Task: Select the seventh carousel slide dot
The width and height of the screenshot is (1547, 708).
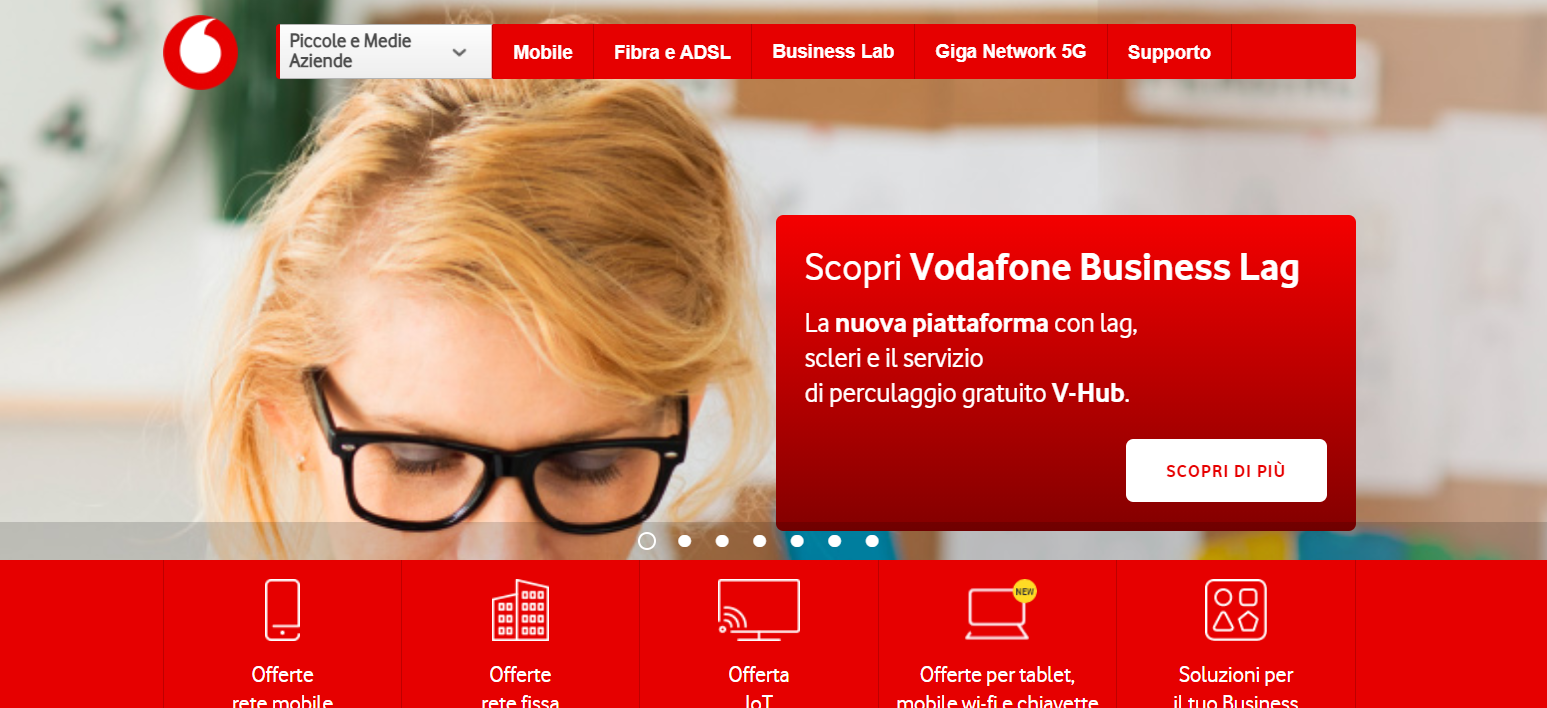Action: pyautogui.click(x=872, y=541)
